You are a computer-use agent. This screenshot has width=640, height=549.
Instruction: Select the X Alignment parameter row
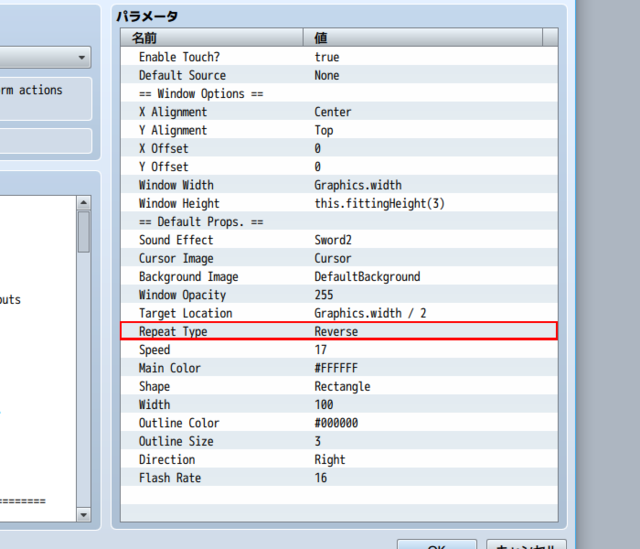click(x=339, y=112)
